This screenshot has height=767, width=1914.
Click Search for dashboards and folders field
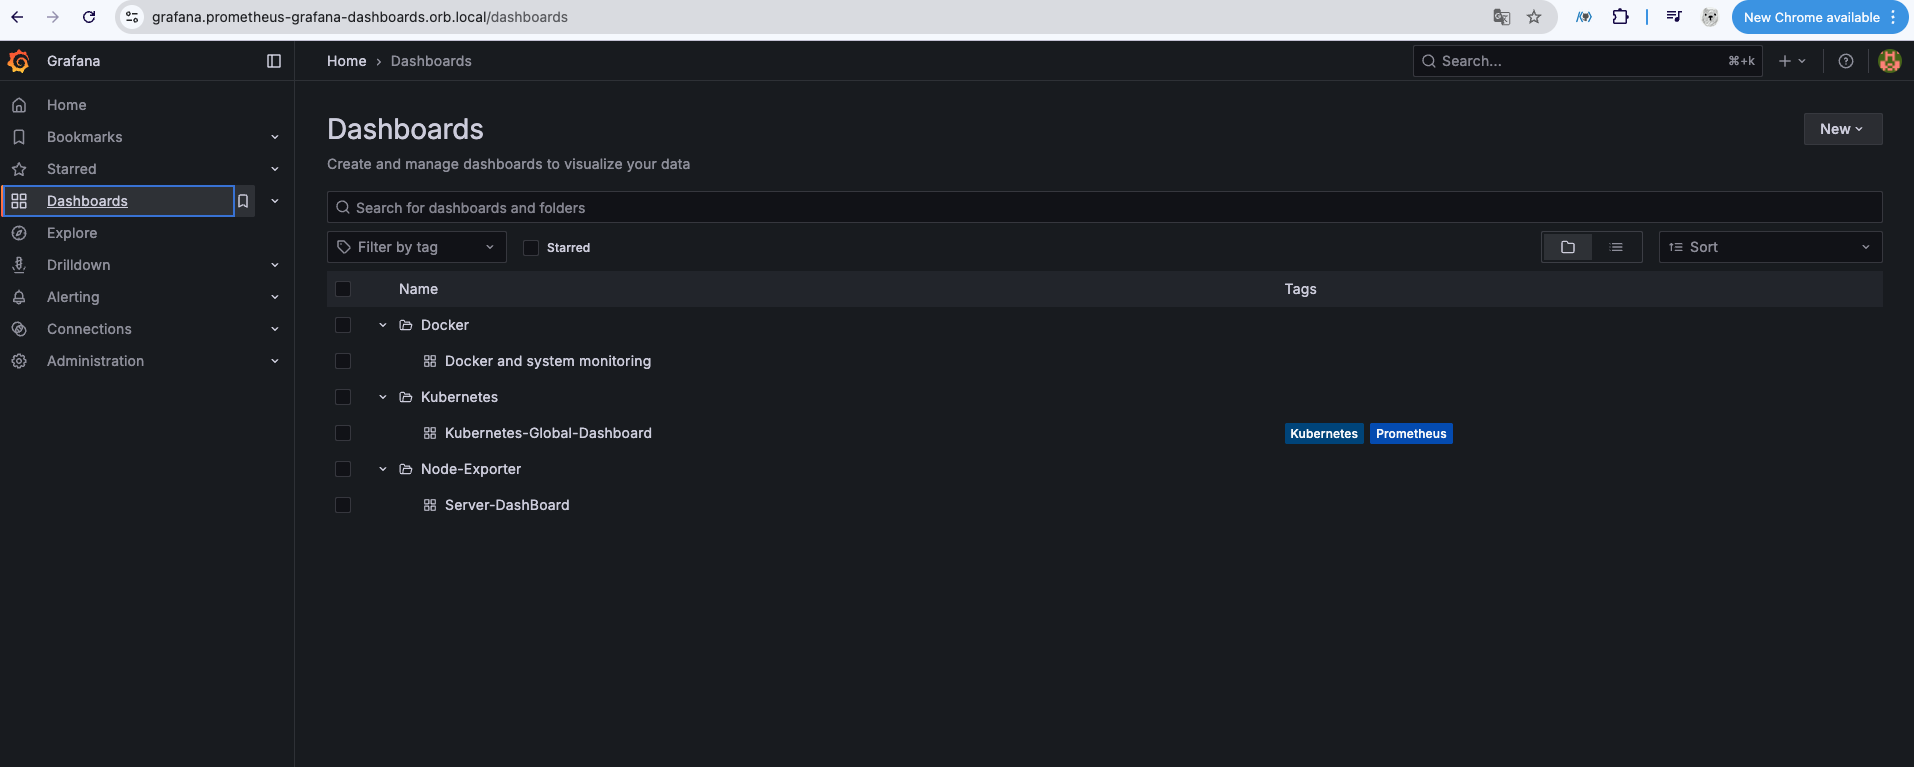tap(1104, 207)
